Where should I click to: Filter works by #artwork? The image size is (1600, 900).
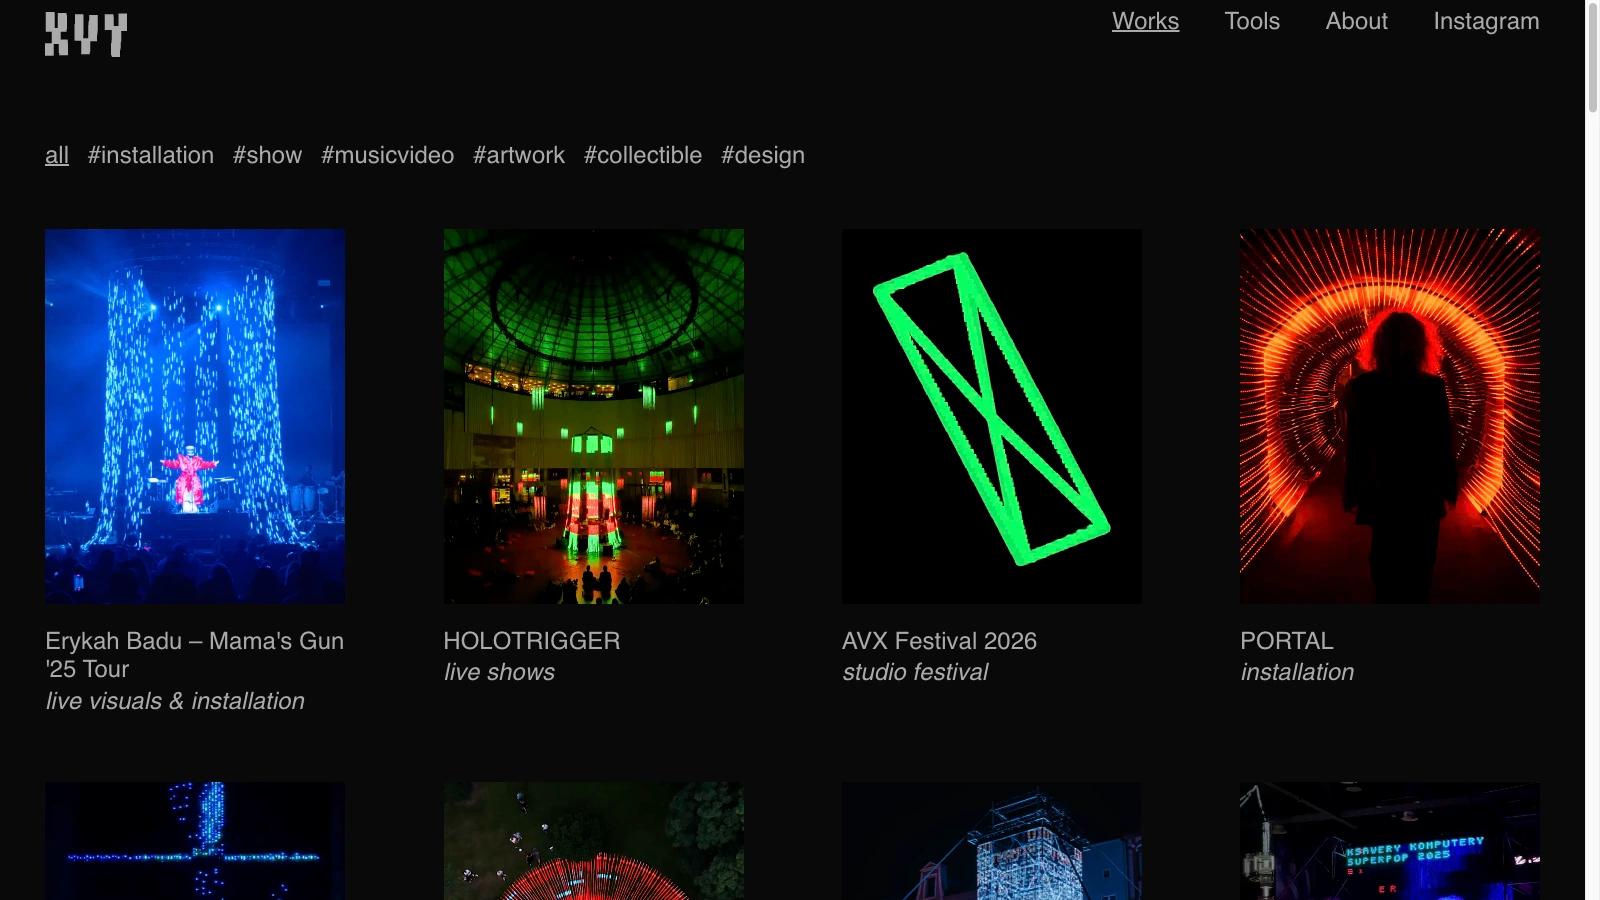point(519,155)
